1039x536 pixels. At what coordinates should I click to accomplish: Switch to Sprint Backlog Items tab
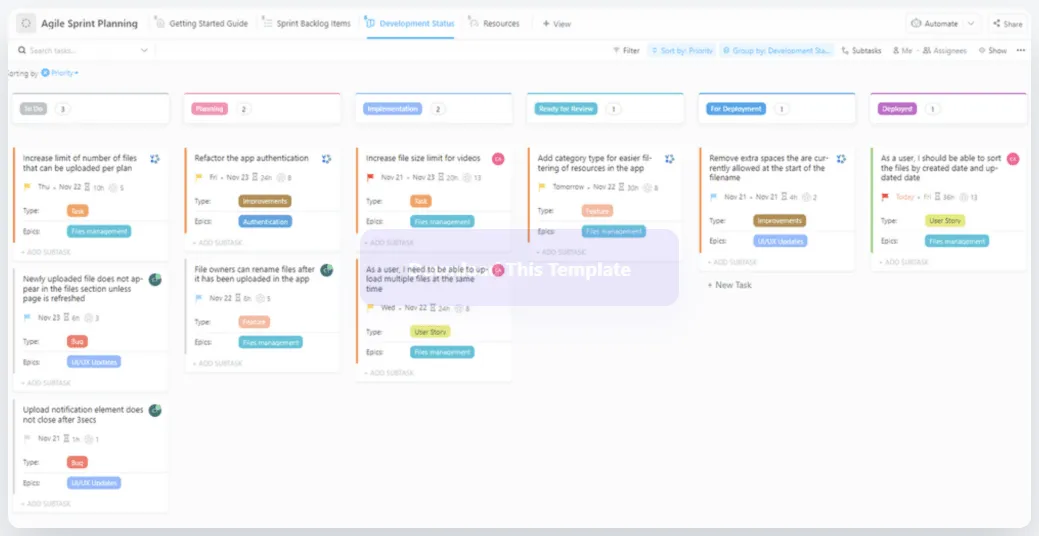click(307, 23)
